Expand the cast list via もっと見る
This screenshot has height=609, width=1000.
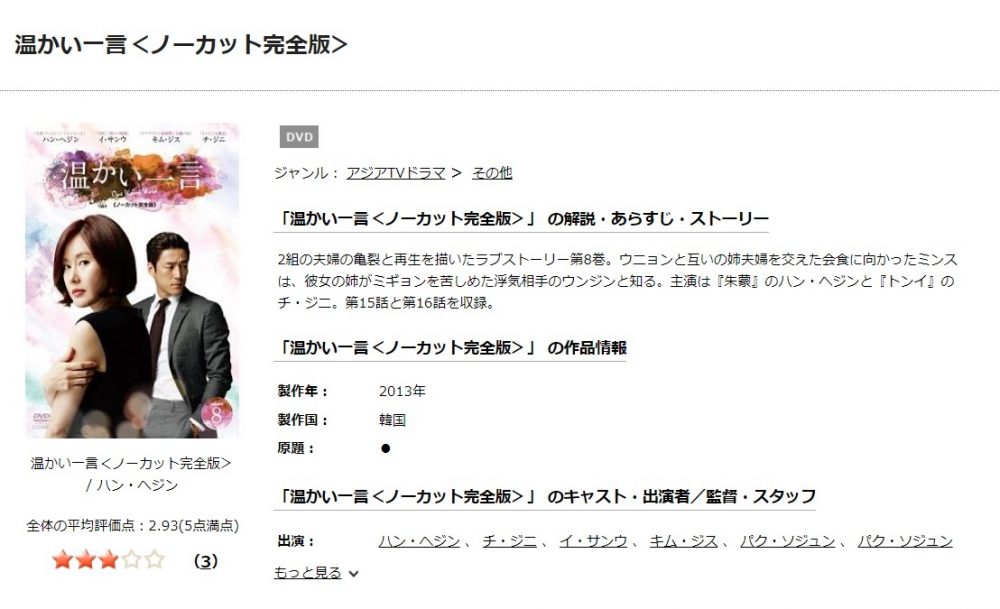tap(308, 573)
